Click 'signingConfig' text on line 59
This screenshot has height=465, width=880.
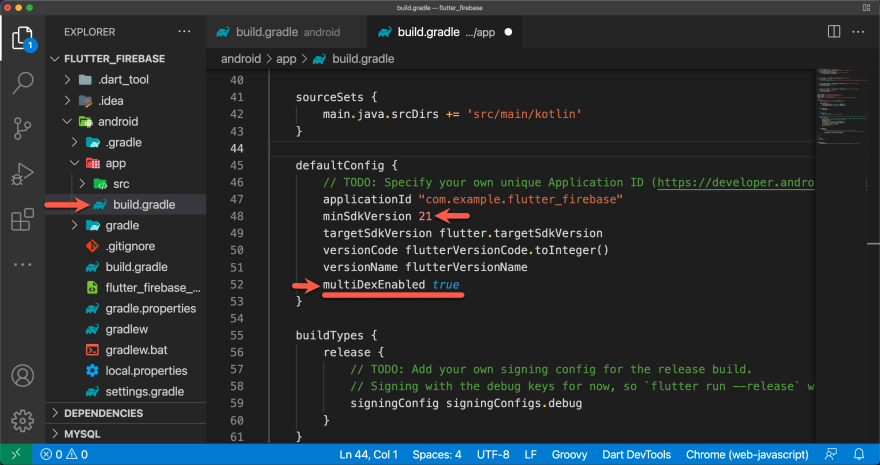coord(395,404)
